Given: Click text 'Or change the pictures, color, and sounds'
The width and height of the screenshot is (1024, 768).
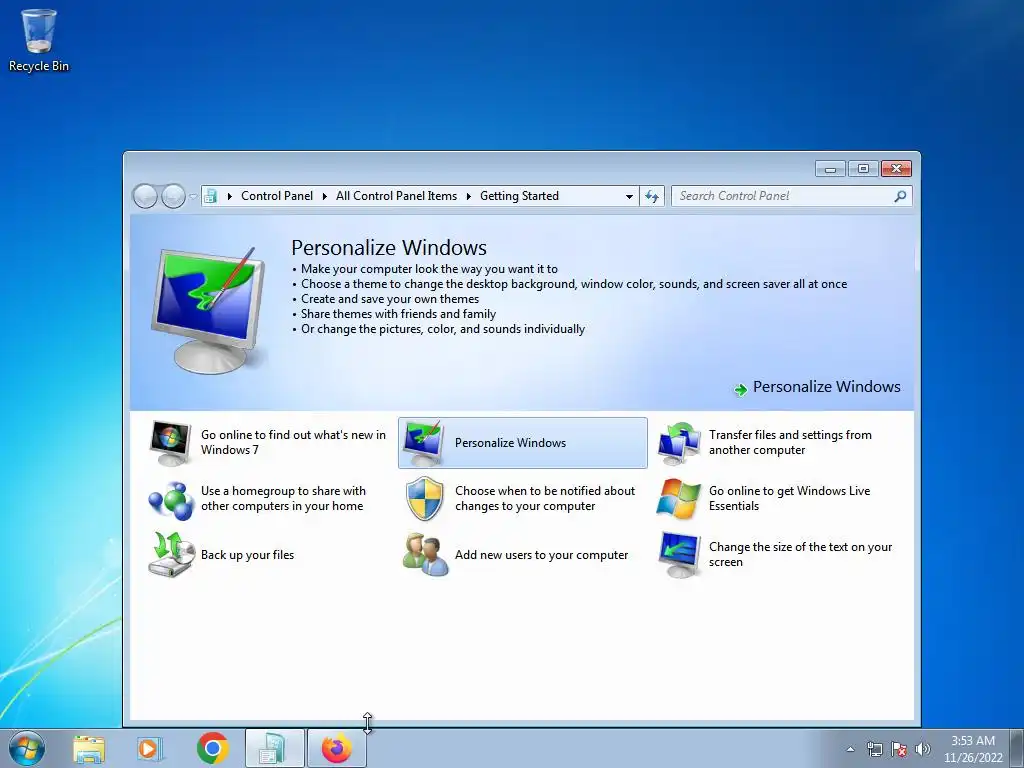Looking at the screenshot, I should point(443,329).
